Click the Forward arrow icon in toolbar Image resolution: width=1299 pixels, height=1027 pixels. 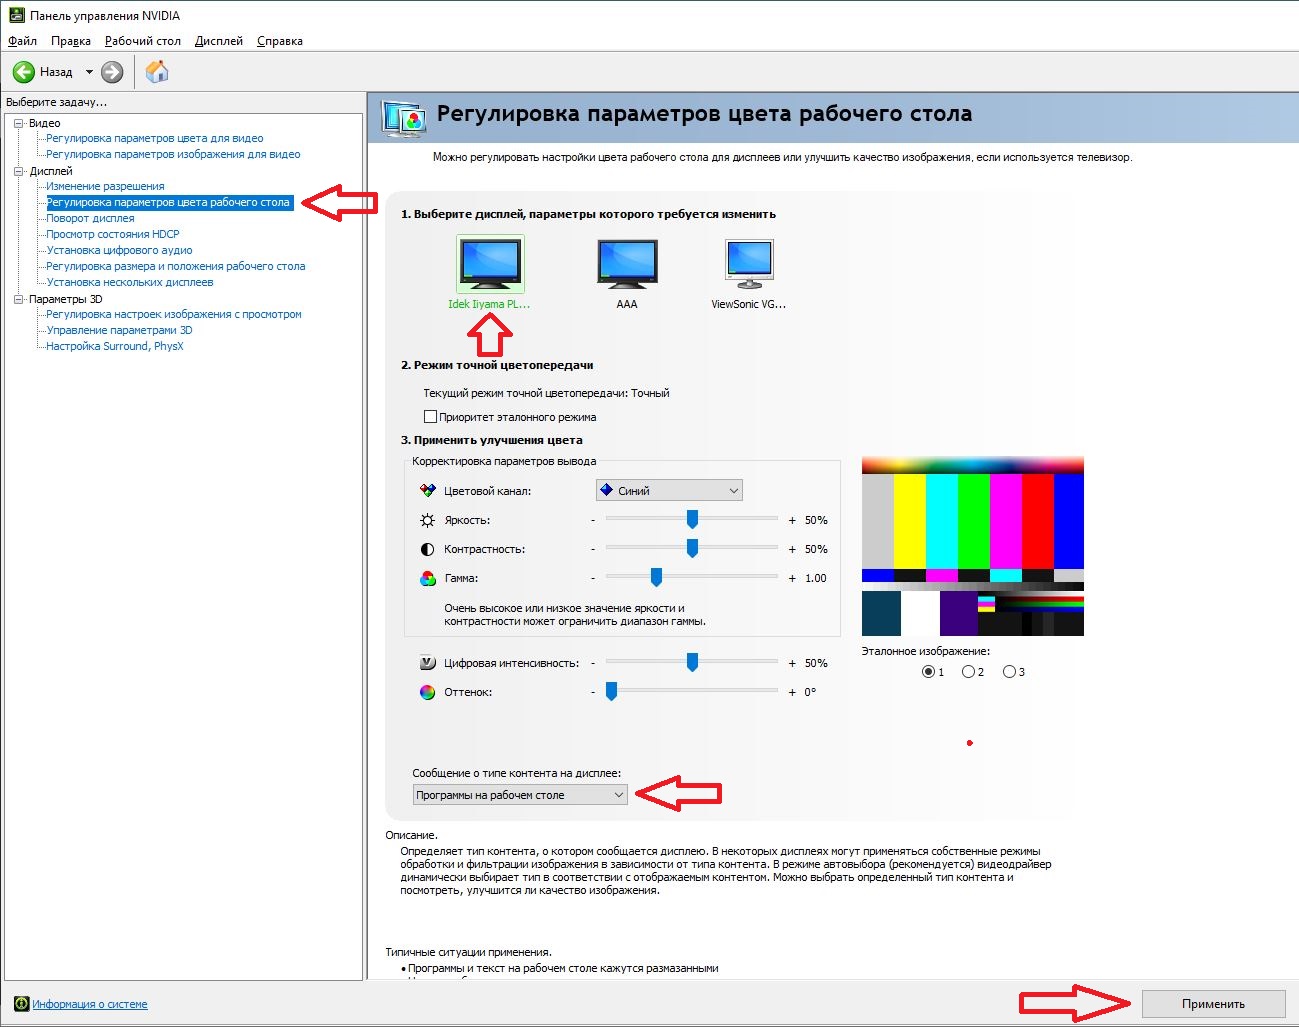click(113, 72)
